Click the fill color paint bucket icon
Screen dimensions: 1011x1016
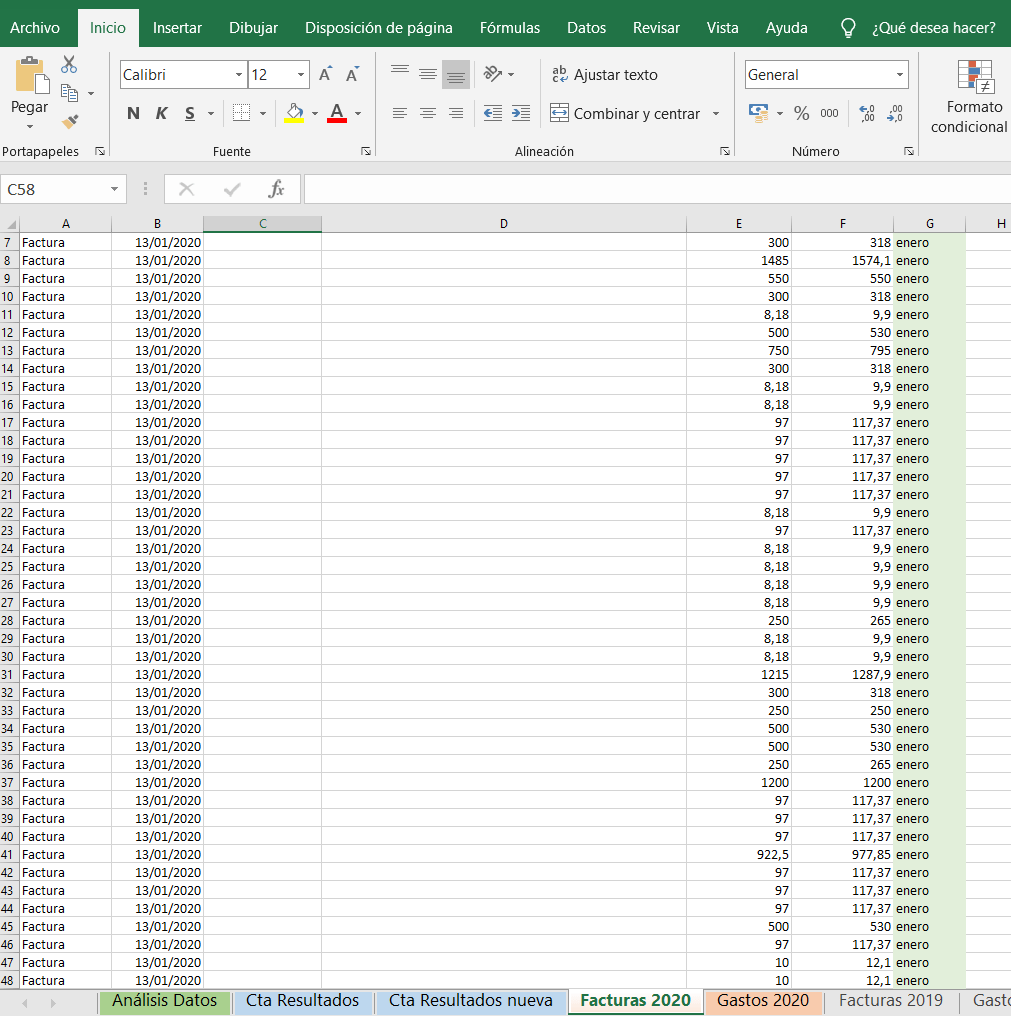coord(294,113)
